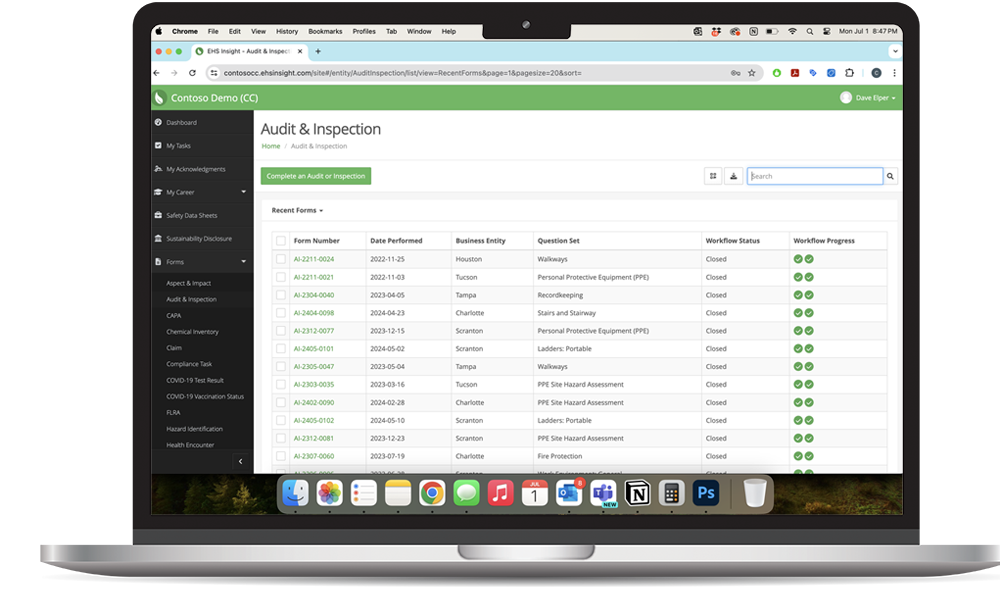1000x600 pixels.
Task: Open Hazard Identification form in sidebar
Action: pyautogui.click(x=195, y=429)
